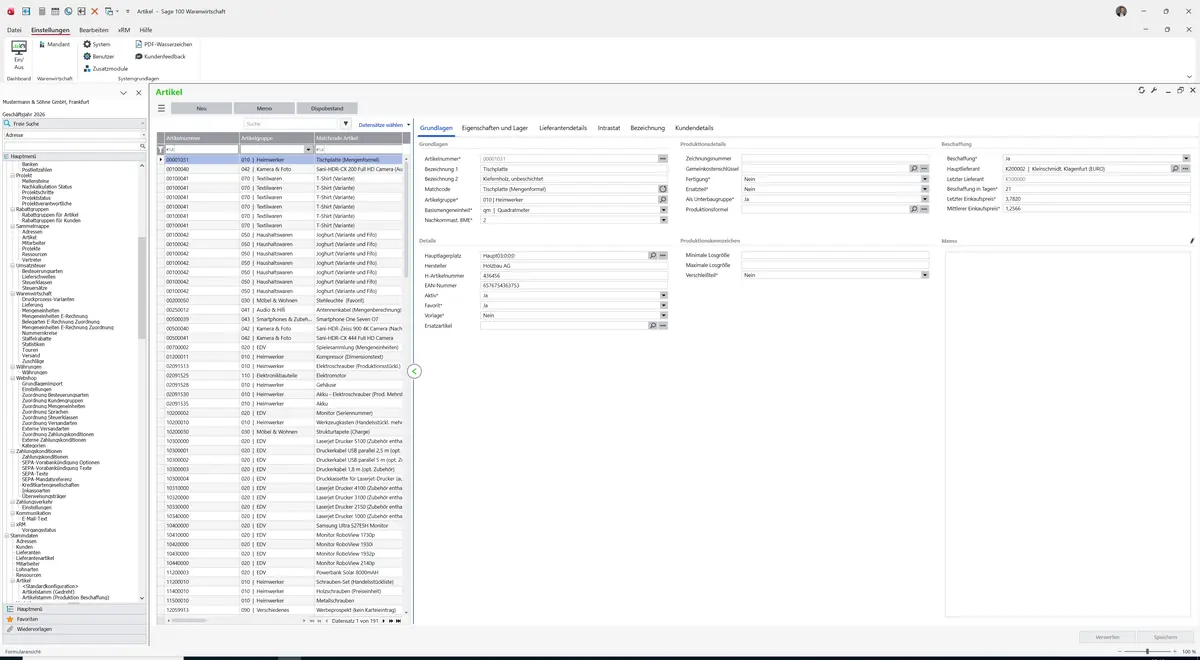Click the Neu button
The image size is (1200, 660).
(x=201, y=108)
